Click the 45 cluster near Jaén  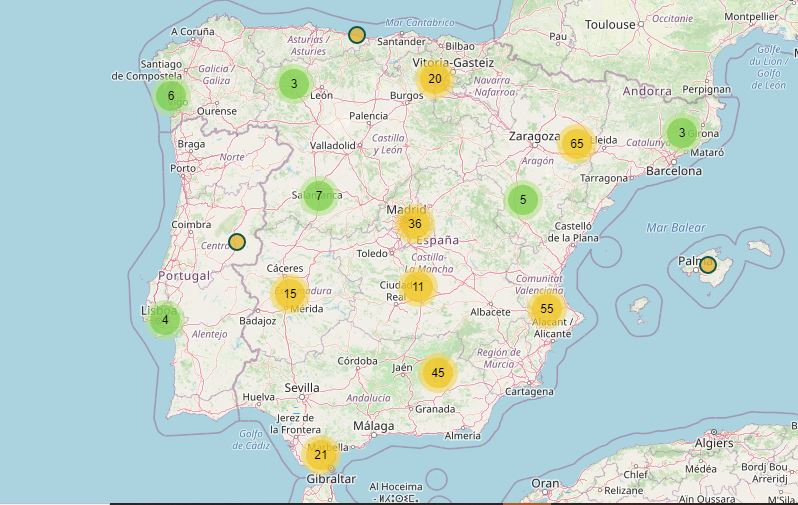pos(437,374)
